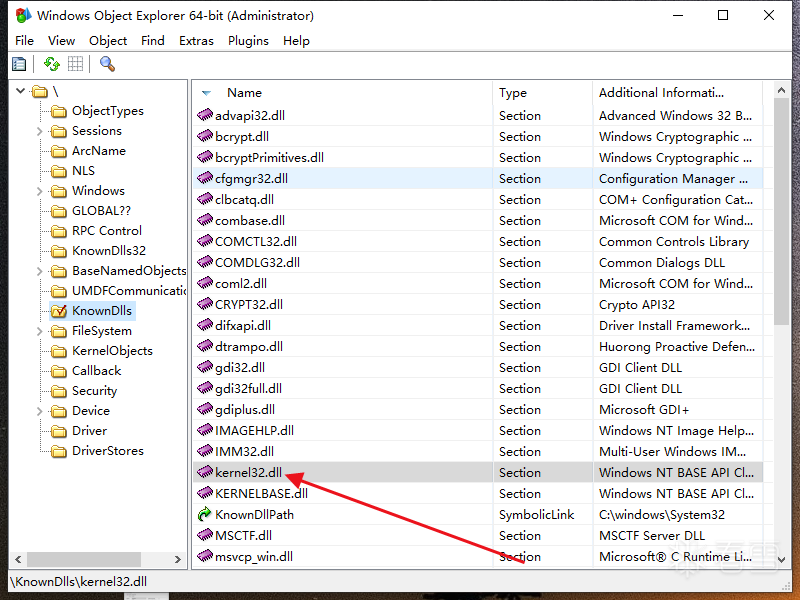Select the KnownDlls folder icon in tree
Image resolution: width=800 pixels, height=600 pixels.
pyautogui.click(x=59, y=311)
